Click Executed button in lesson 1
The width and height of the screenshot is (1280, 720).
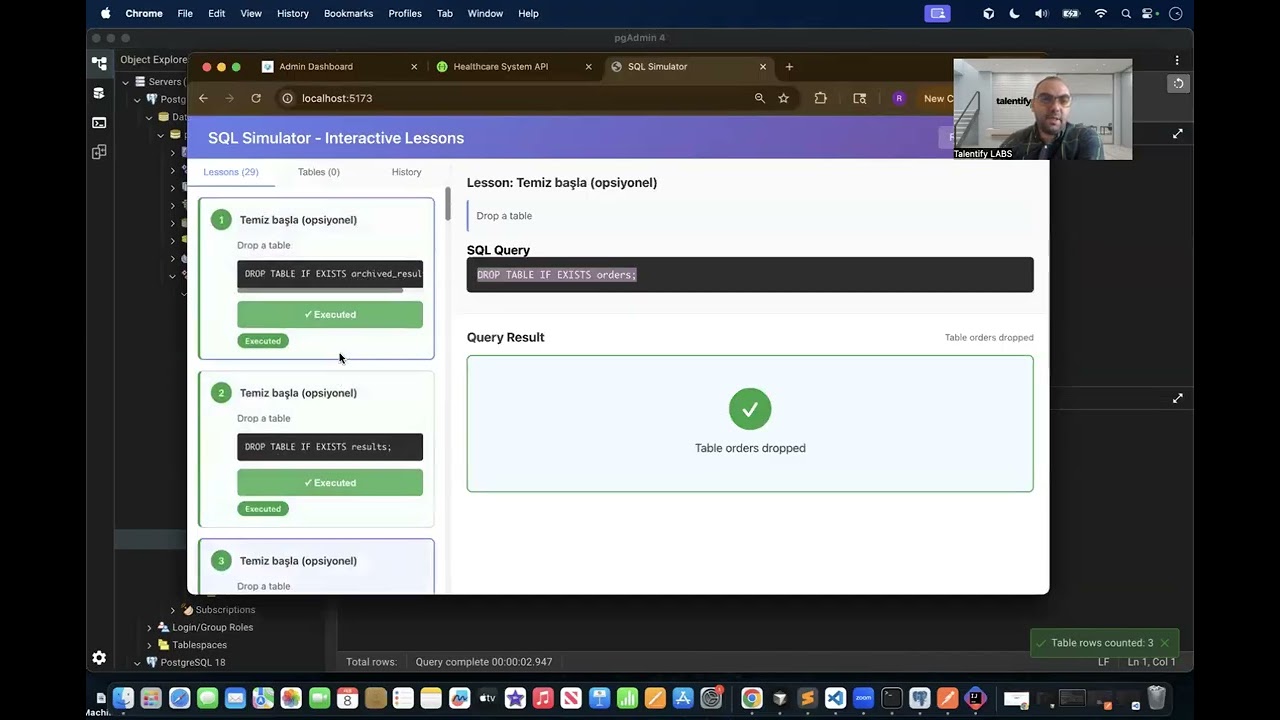330,314
